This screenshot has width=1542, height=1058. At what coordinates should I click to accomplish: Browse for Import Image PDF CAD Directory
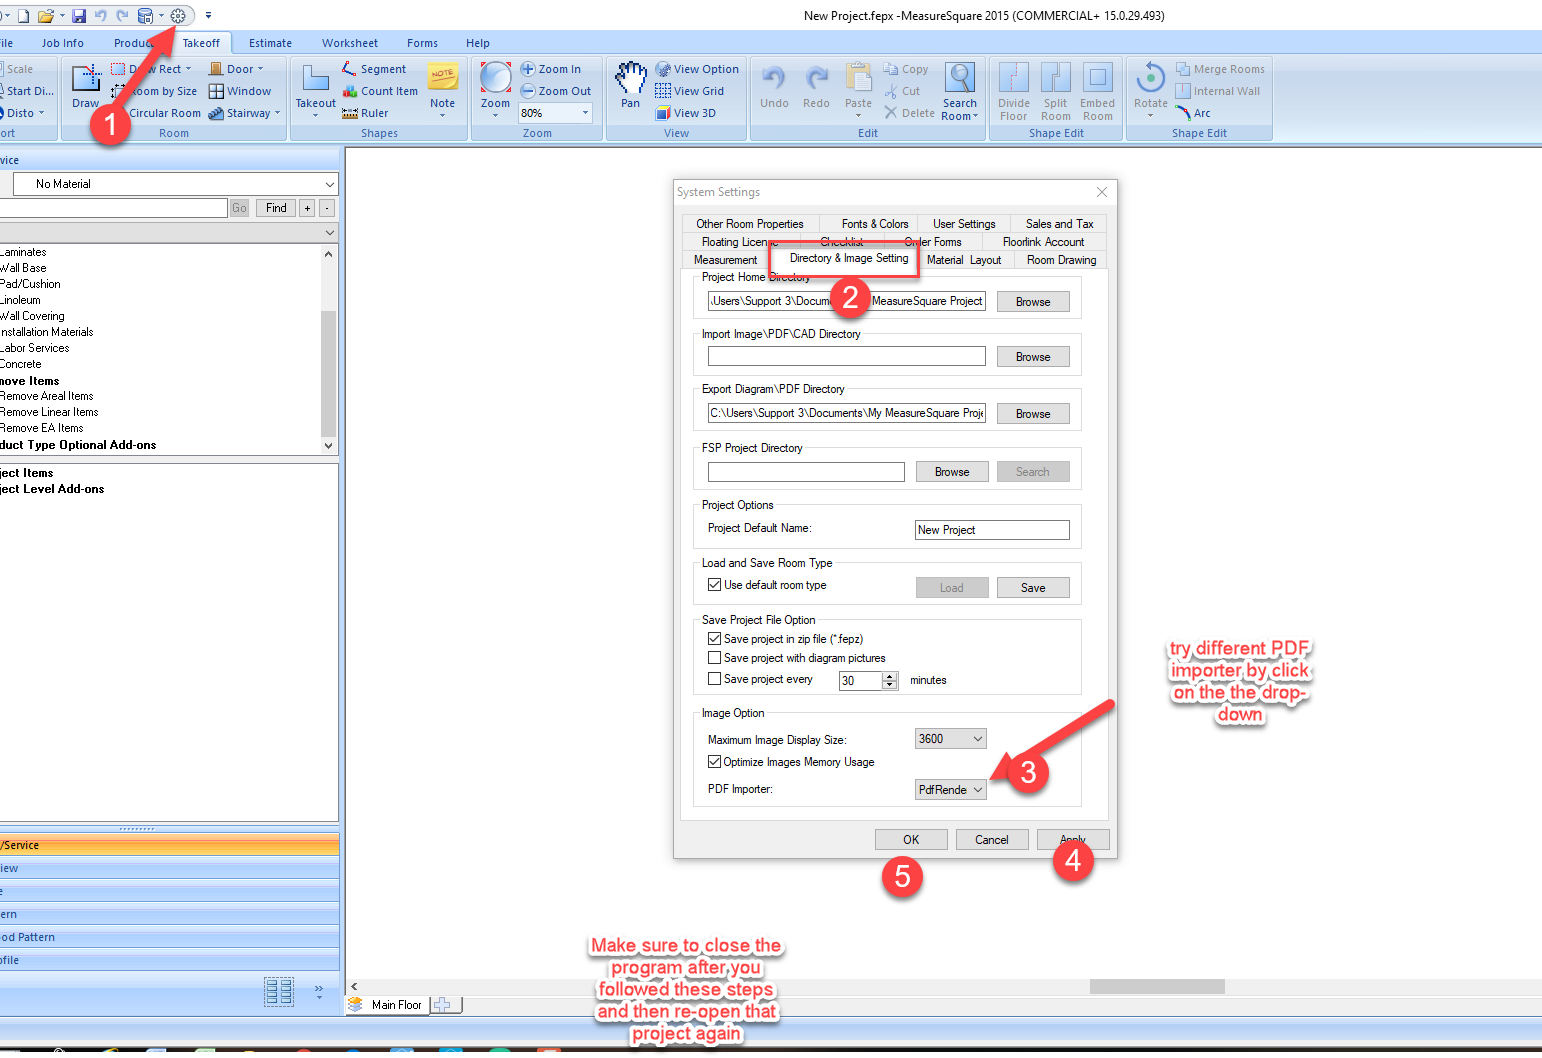(1033, 357)
